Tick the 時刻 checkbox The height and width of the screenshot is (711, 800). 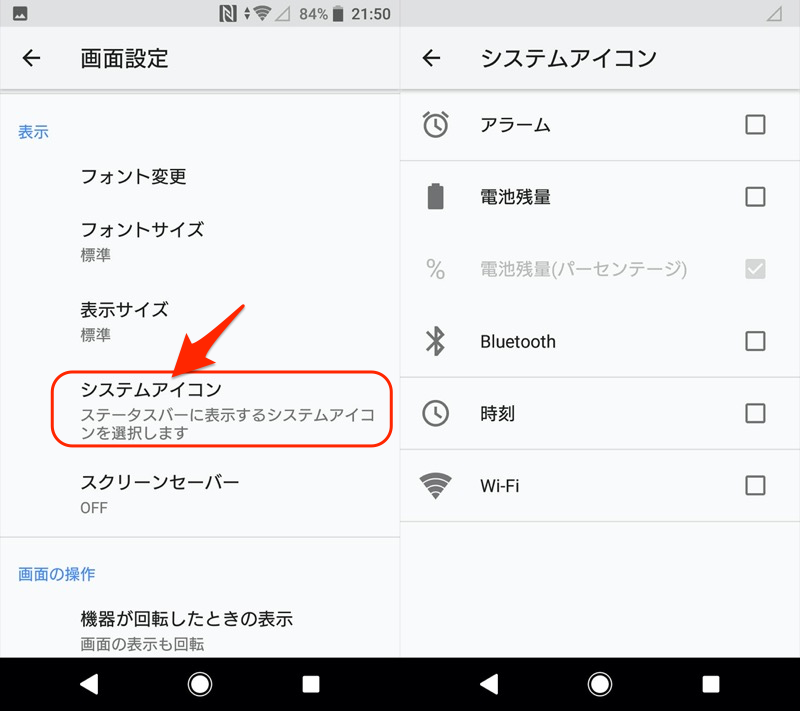point(755,413)
